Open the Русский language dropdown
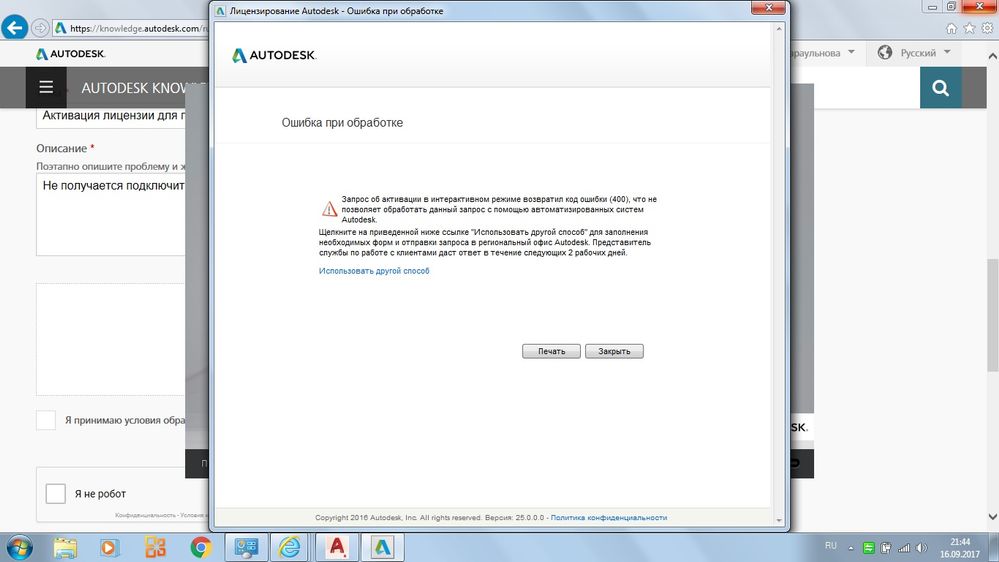The width and height of the screenshot is (999, 562). coord(925,52)
